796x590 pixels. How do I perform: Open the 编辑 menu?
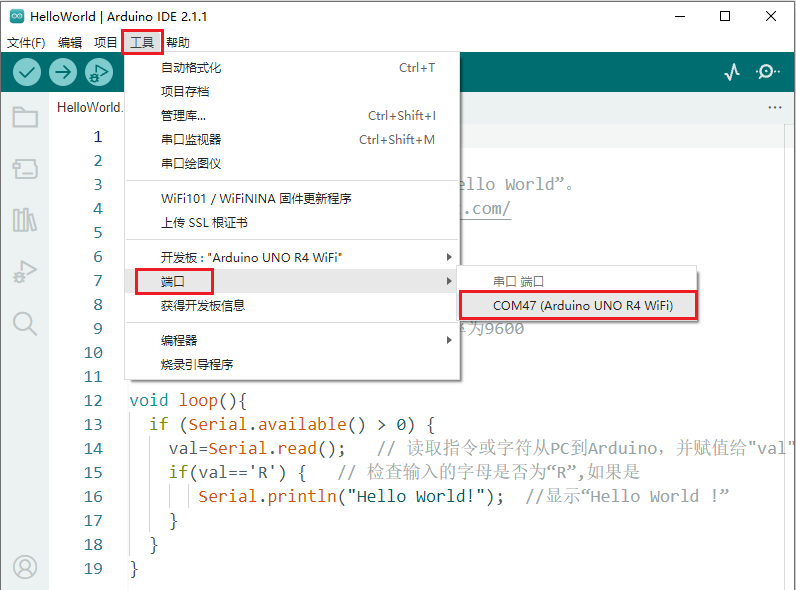(x=70, y=42)
